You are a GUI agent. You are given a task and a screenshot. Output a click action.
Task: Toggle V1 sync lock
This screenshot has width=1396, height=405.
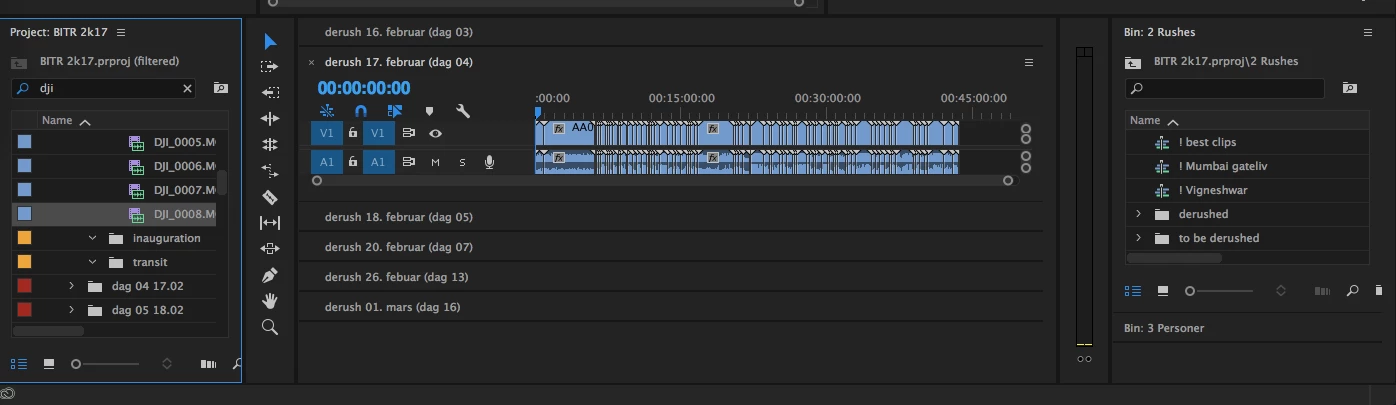(408, 133)
